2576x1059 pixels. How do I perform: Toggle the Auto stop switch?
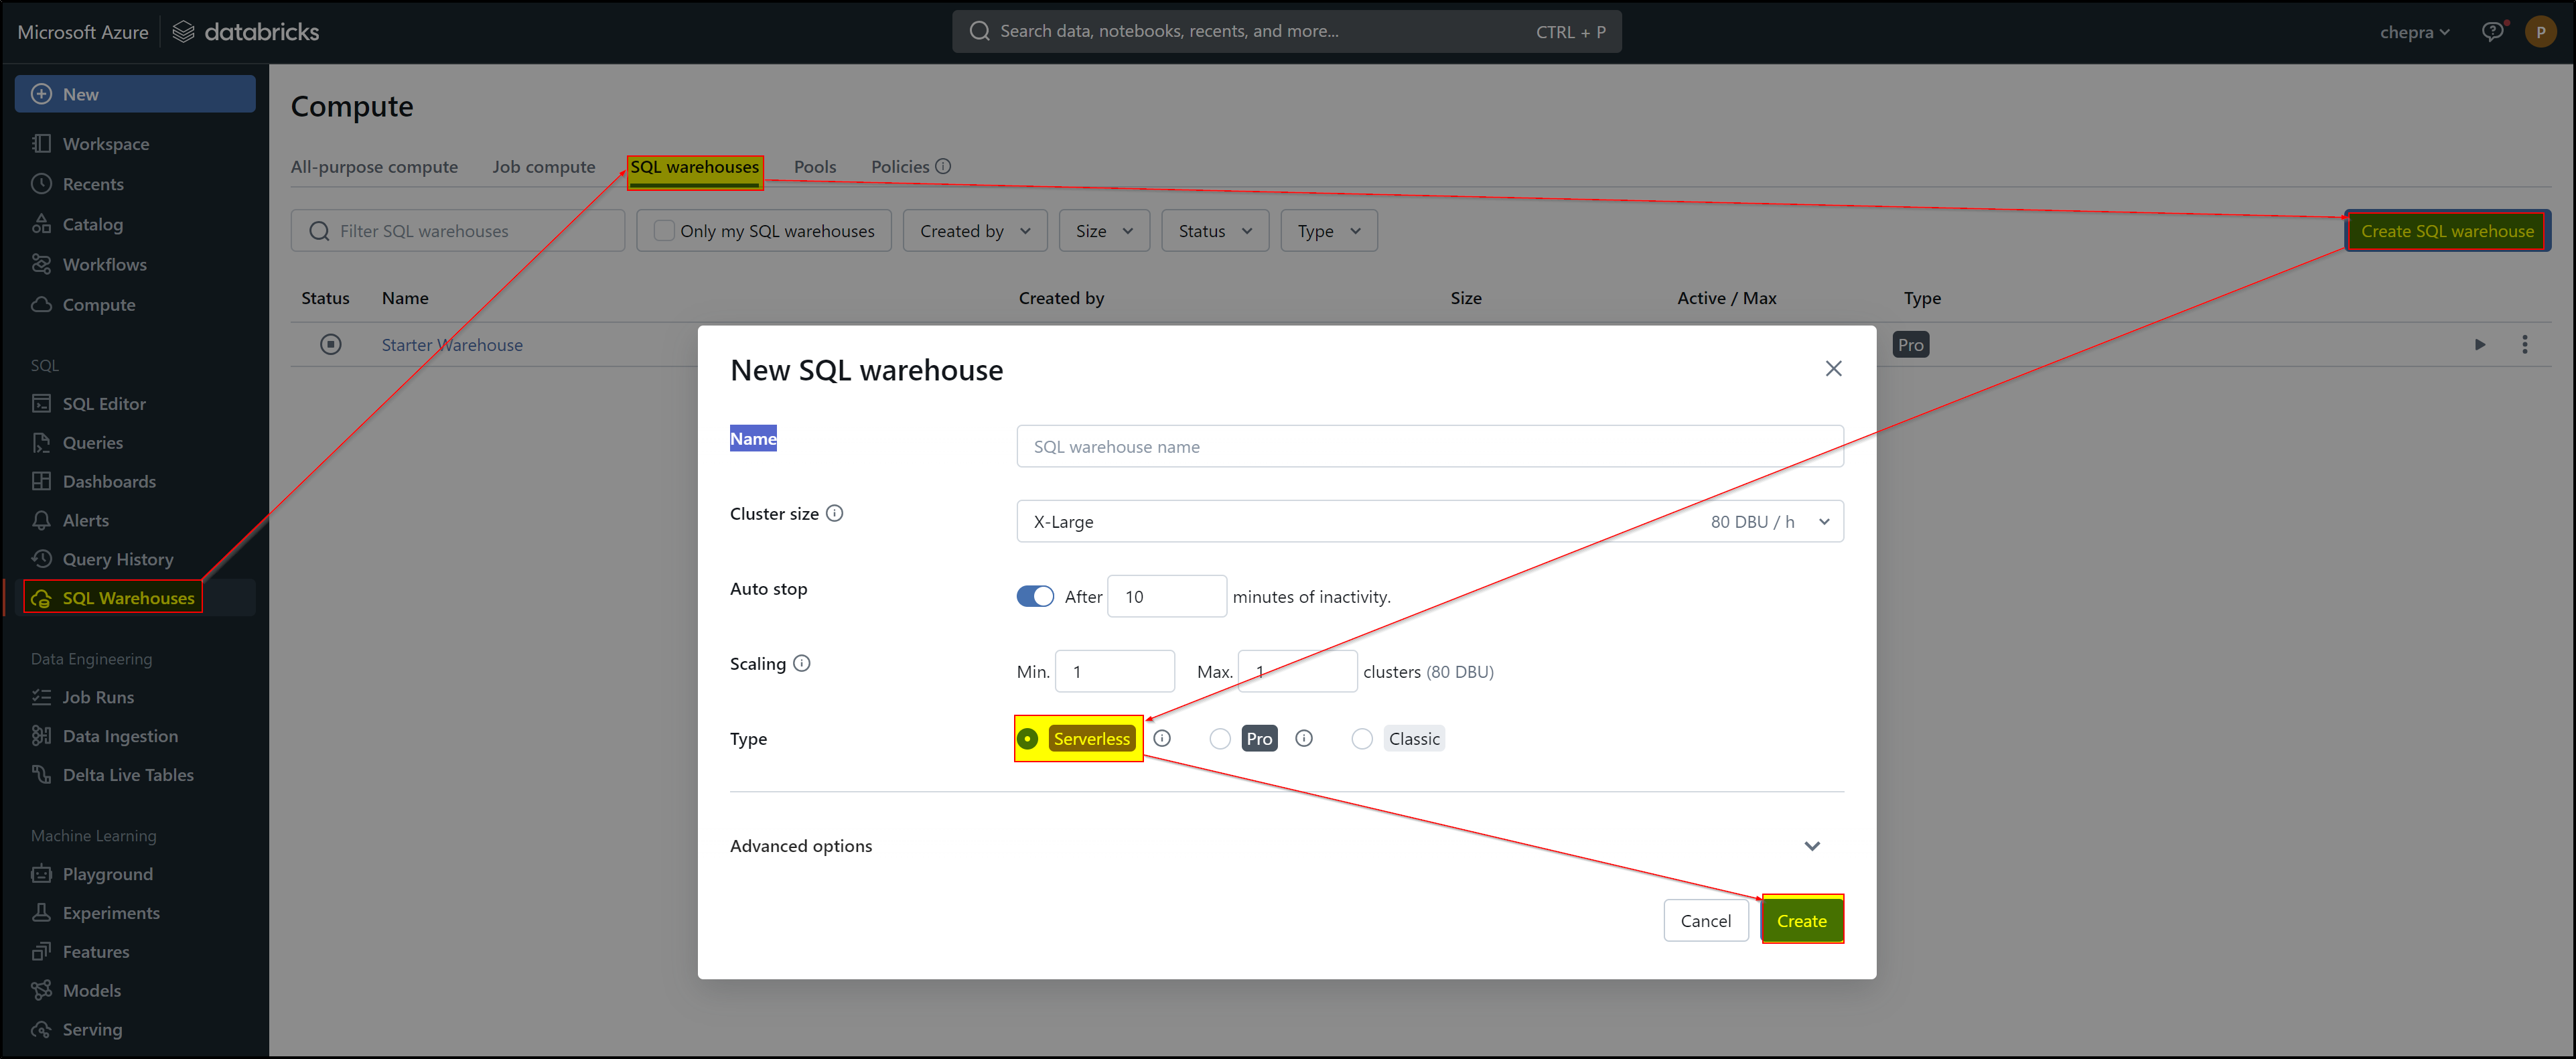[x=1035, y=596]
